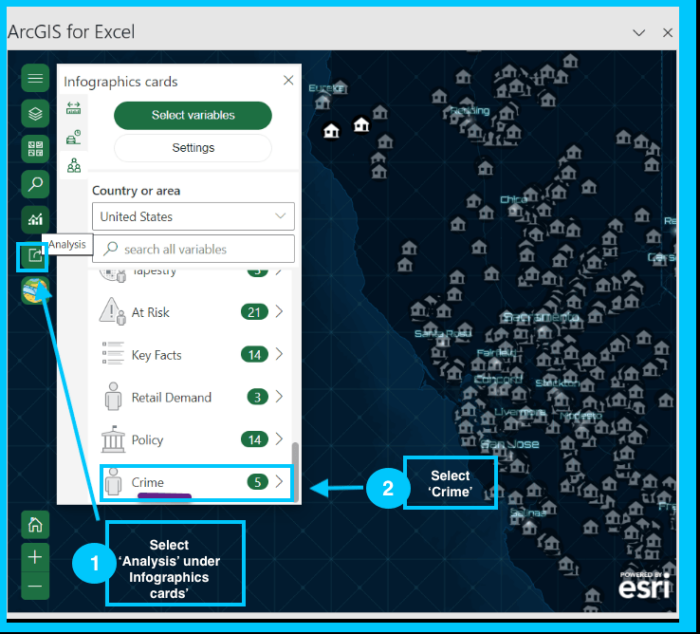
Task: Open the Layers tool
Action: click(35, 114)
